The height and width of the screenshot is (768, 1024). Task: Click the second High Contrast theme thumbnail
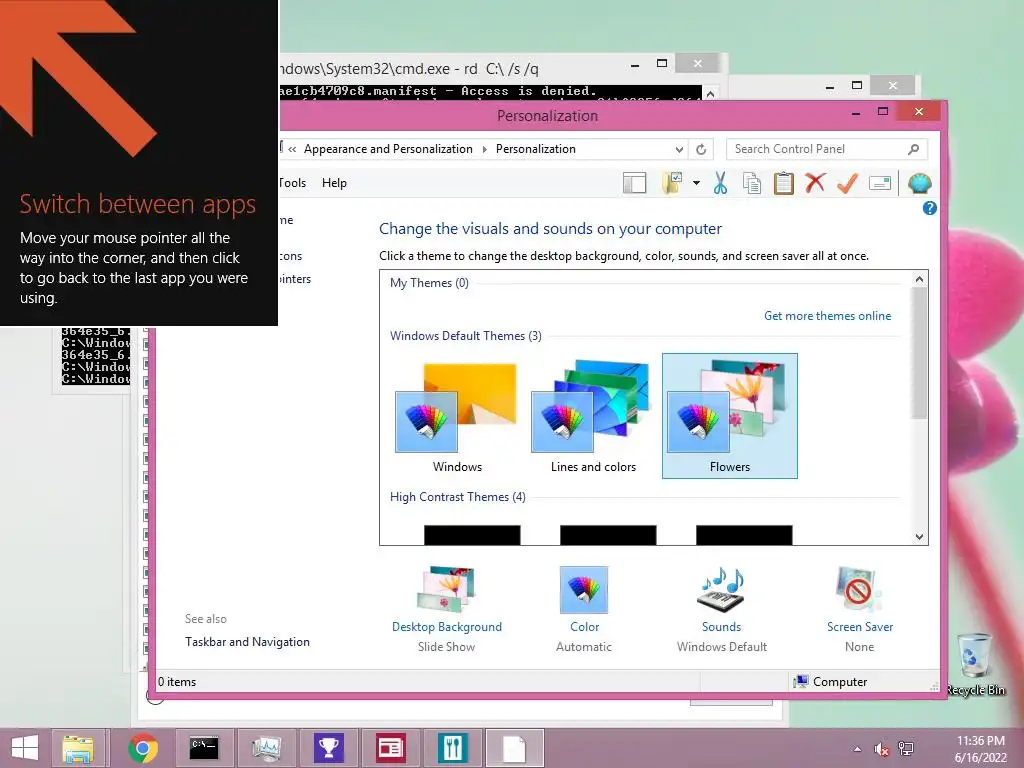click(608, 535)
